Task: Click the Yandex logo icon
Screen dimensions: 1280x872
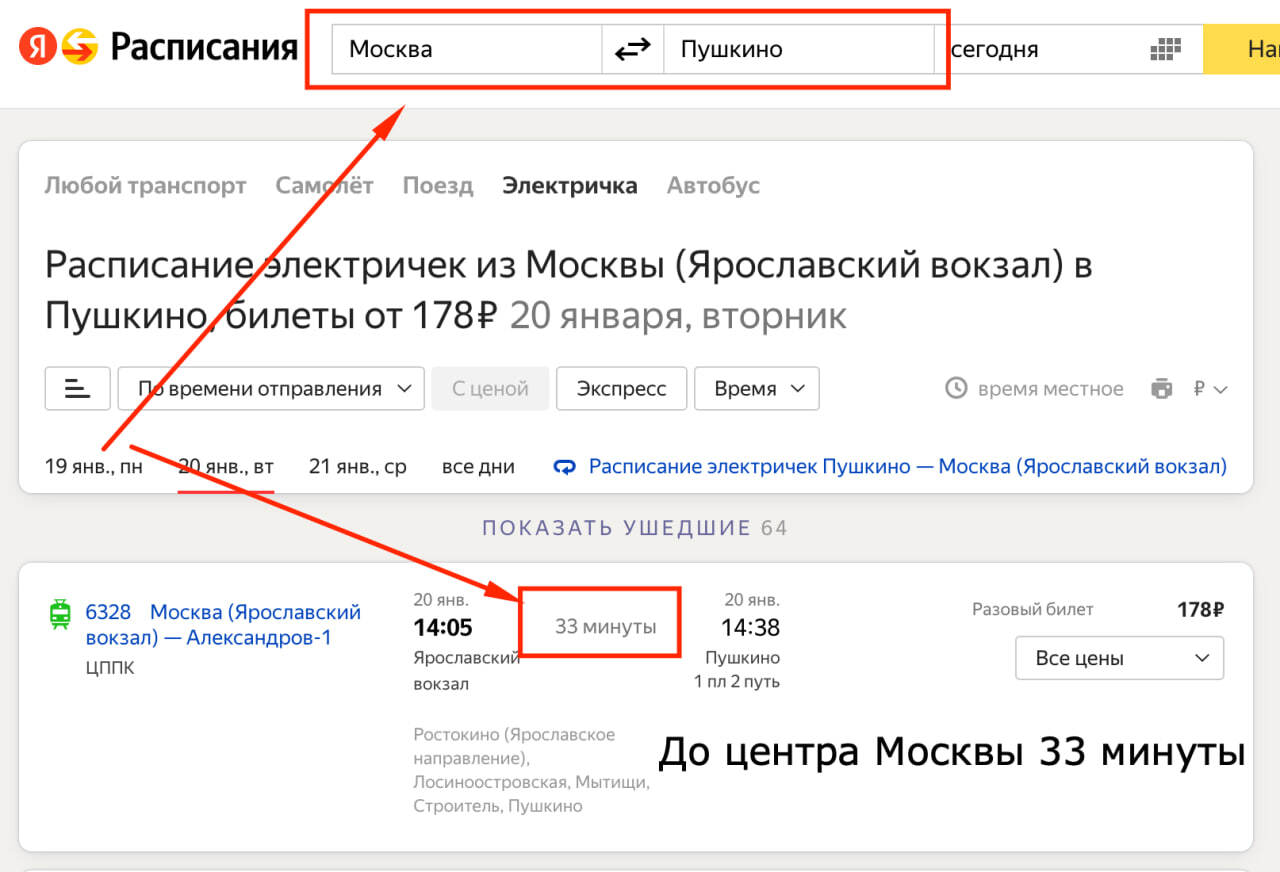Action: [40, 47]
